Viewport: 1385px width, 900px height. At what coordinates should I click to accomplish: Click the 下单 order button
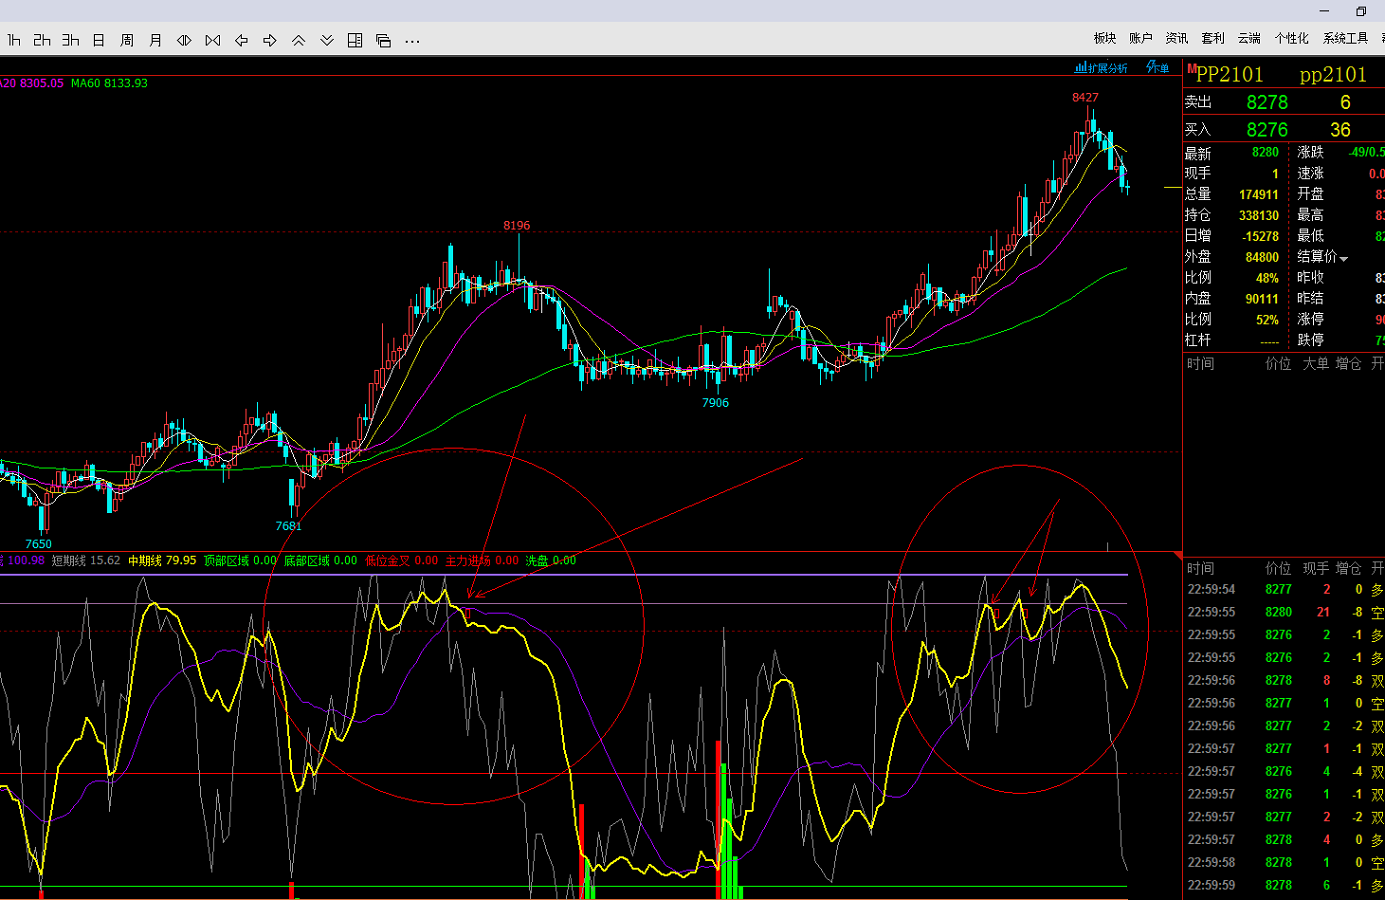(1157, 68)
